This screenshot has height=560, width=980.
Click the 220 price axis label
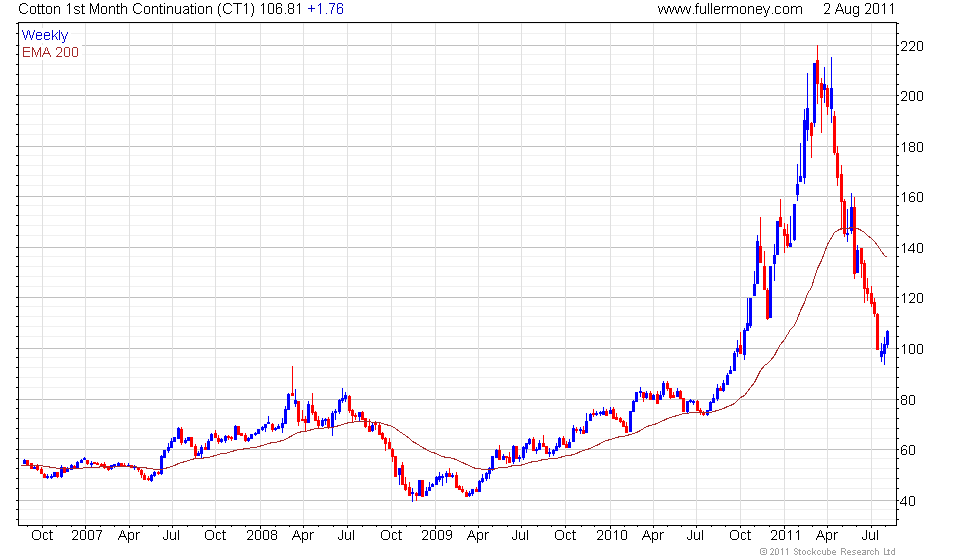(x=912, y=46)
